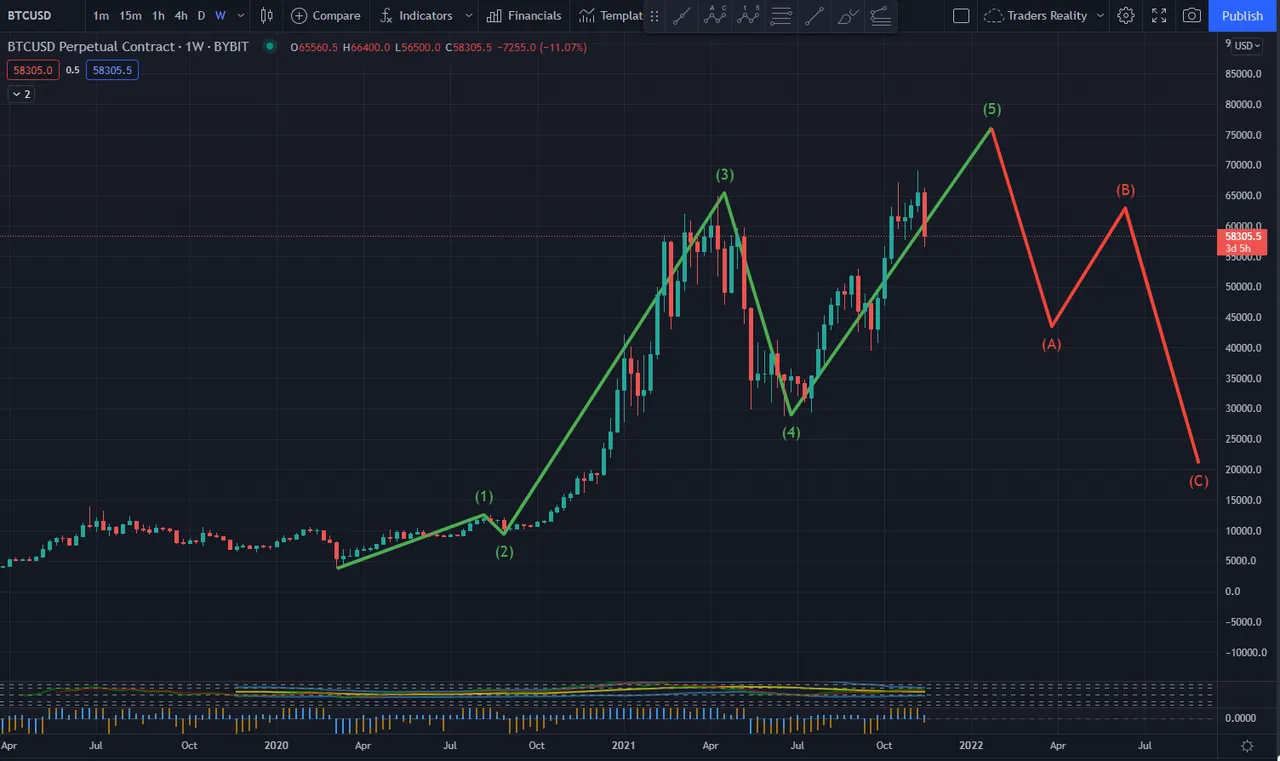This screenshot has height=761, width=1280.
Task: Select the green (3) wave label
Action: pos(725,174)
